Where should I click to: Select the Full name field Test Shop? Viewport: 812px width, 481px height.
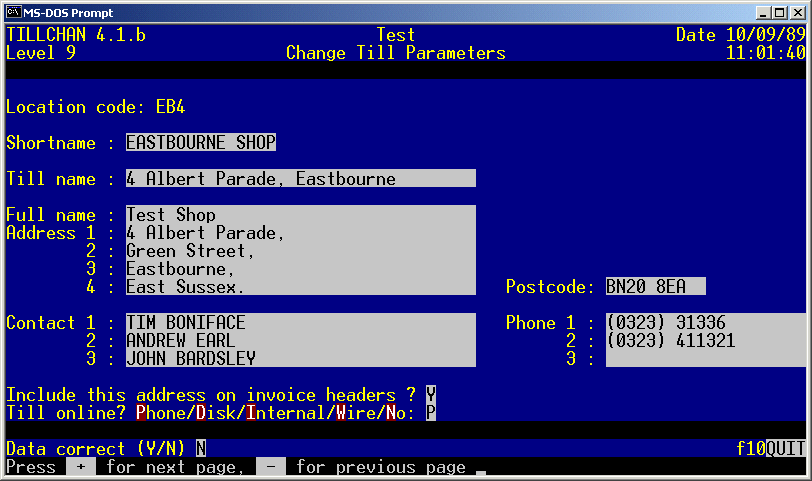click(x=300, y=215)
